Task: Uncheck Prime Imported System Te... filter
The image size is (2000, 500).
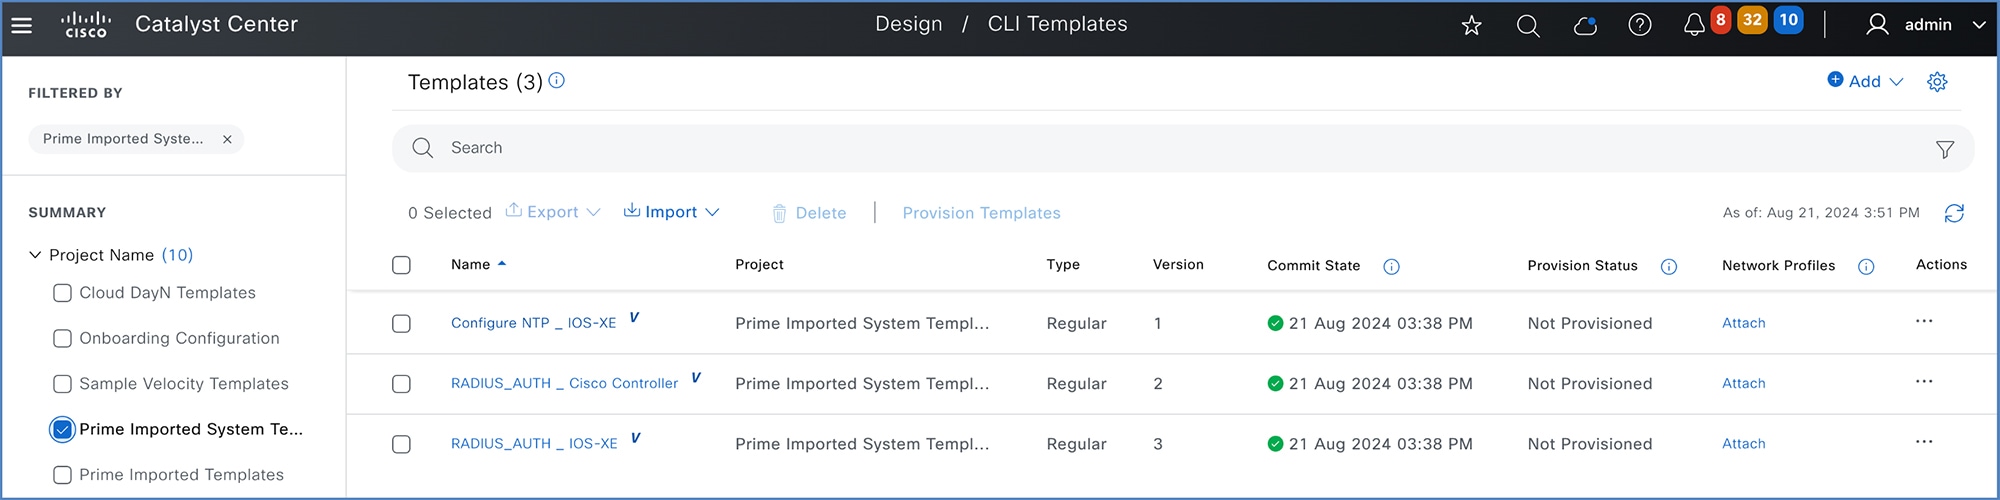Action: coord(62,429)
